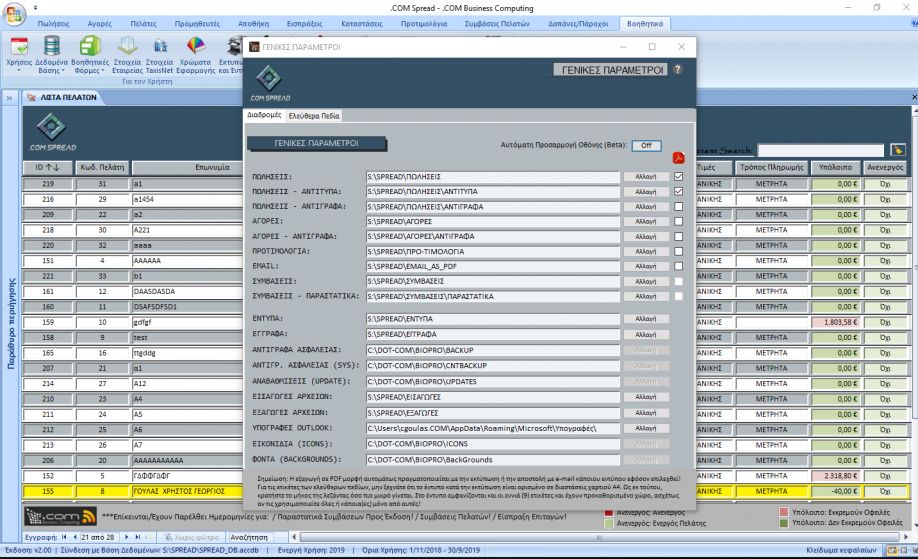Open the Αγορές ribbon tab
The height and width of the screenshot is (559, 918).
coord(100,24)
